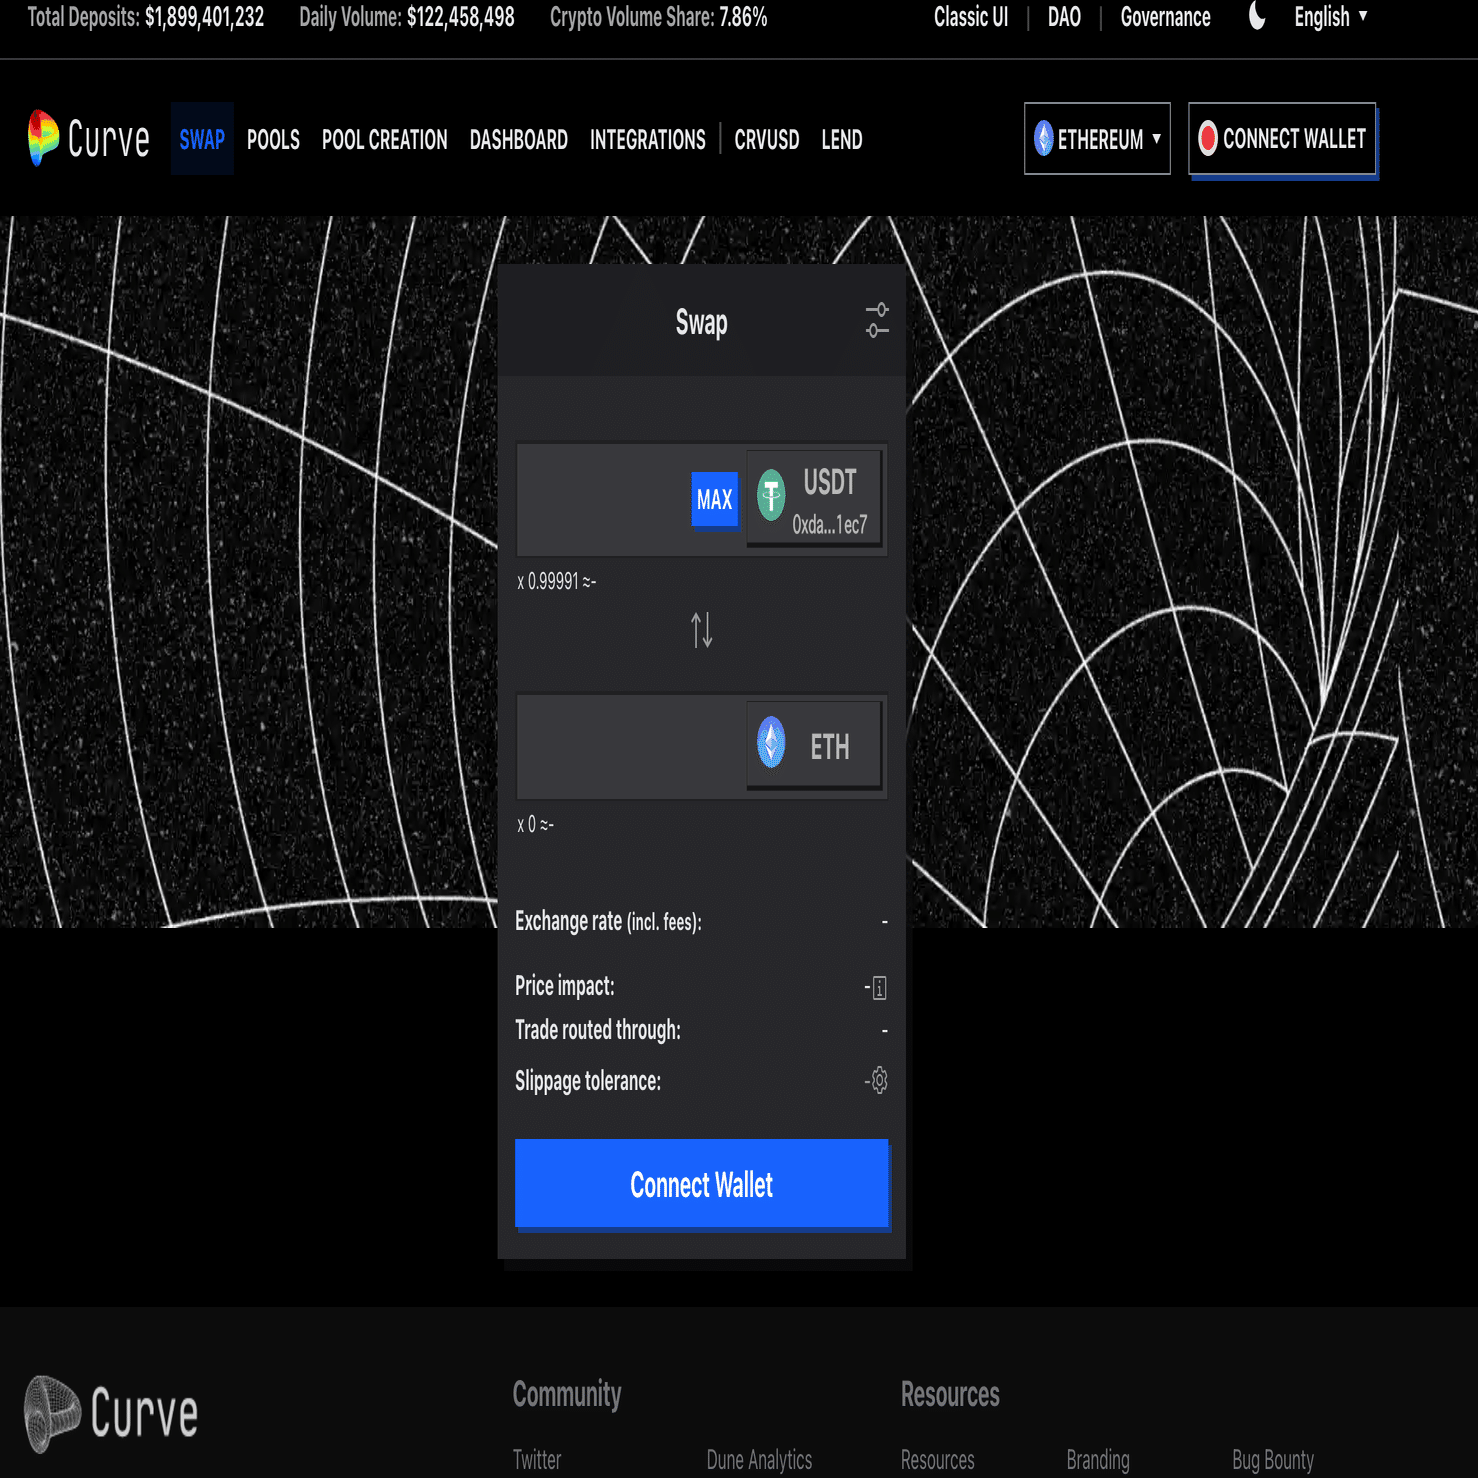Image resolution: width=1478 pixels, height=1478 pixels.
Task: Open the DAO link
Action: tap(1064, 17)
